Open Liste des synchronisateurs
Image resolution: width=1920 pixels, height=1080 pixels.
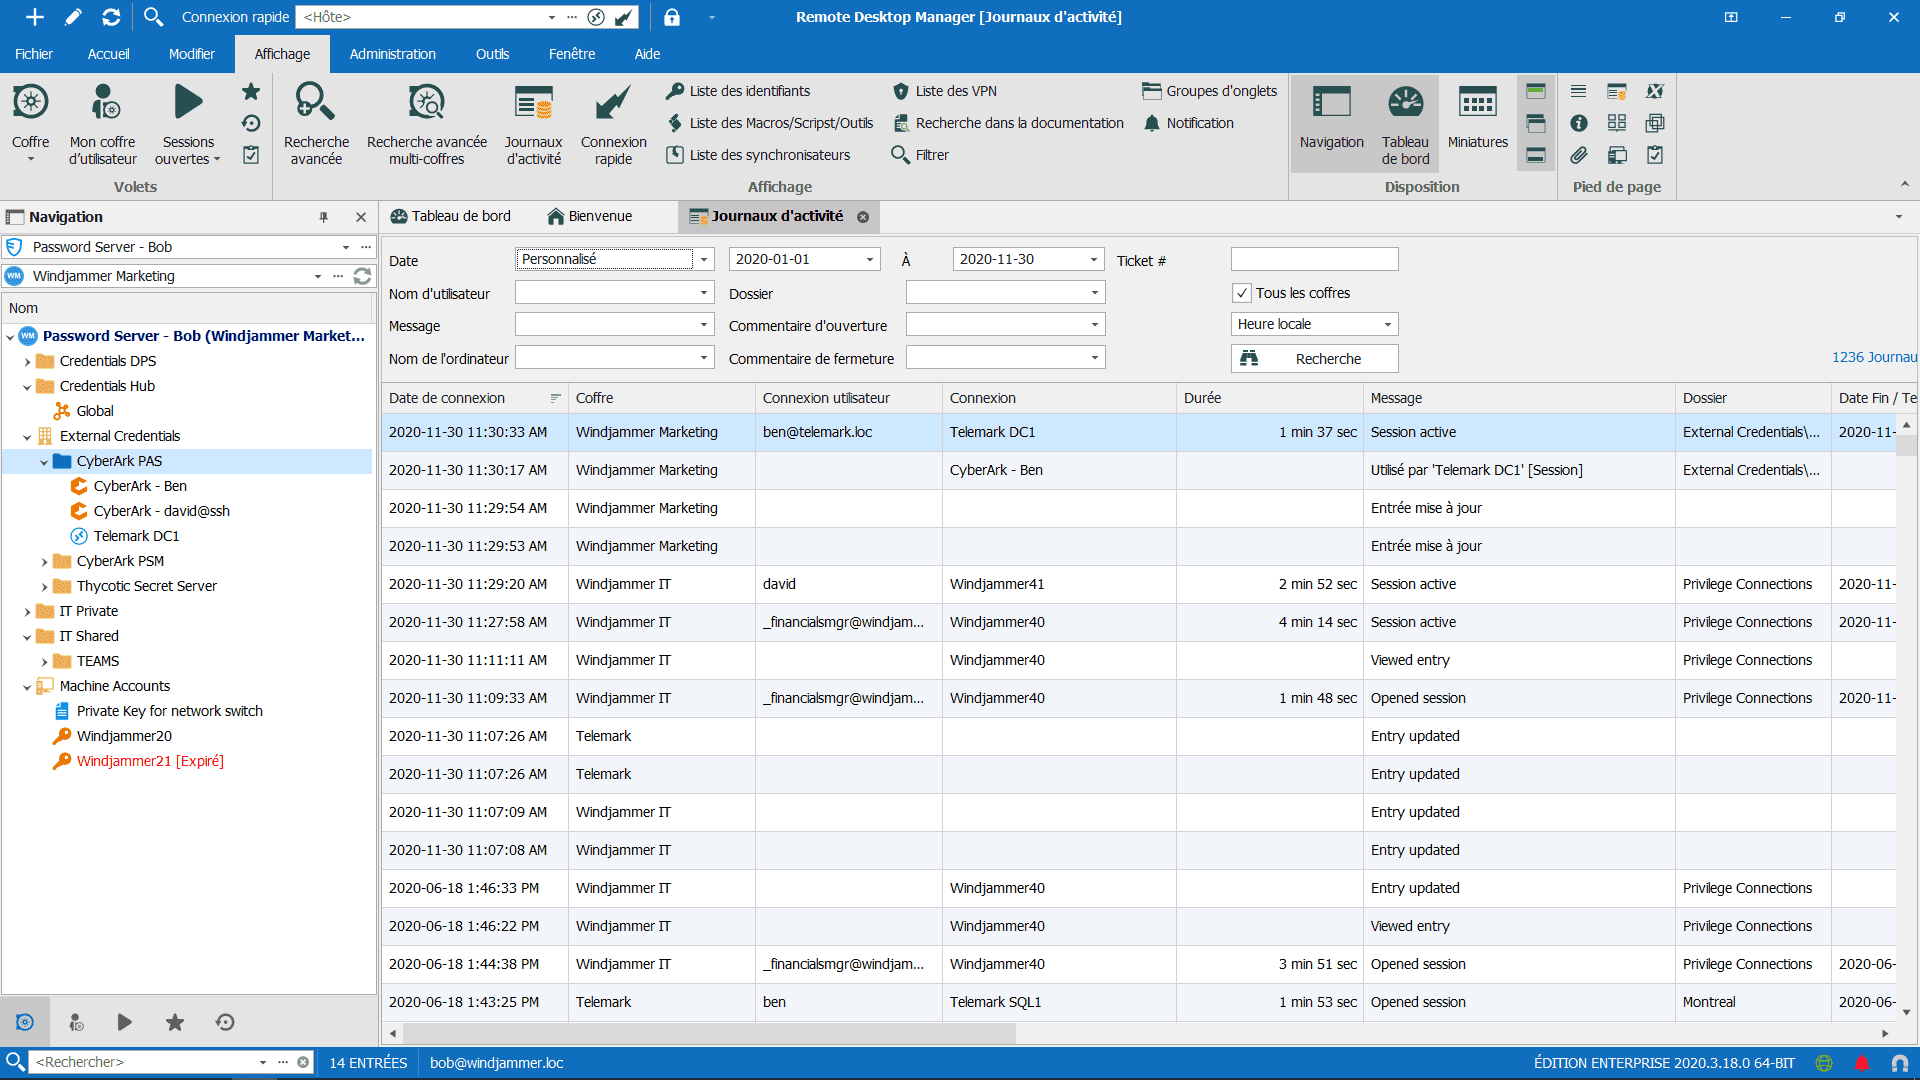click(x=759, y=155)
